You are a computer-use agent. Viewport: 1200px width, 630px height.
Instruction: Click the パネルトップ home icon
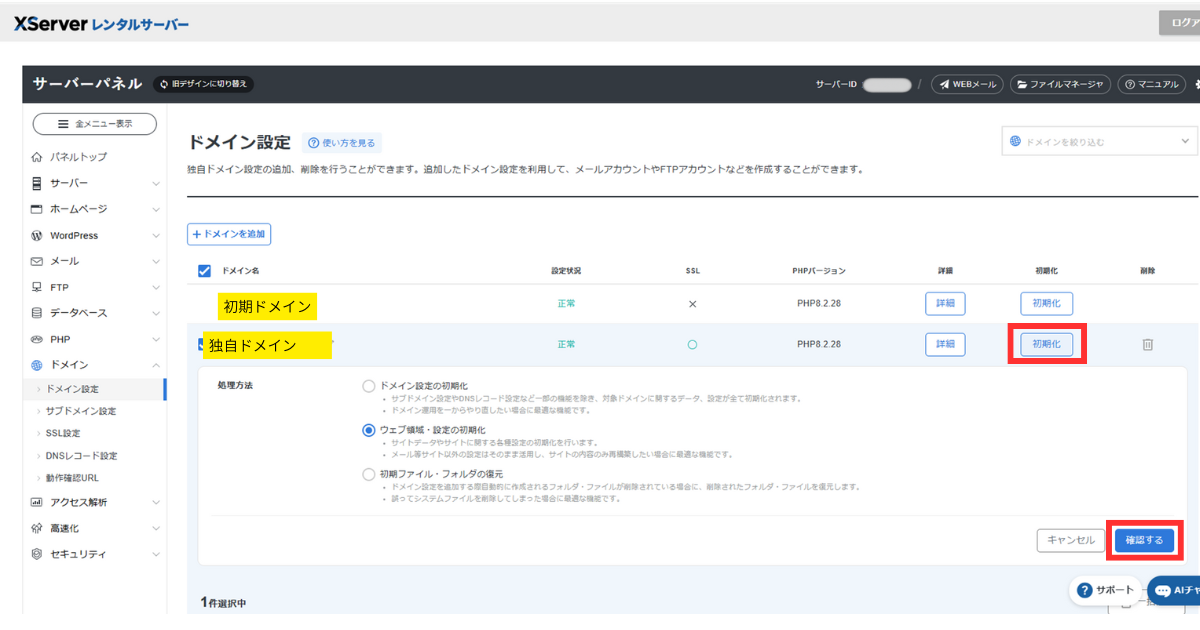(37, 157)
